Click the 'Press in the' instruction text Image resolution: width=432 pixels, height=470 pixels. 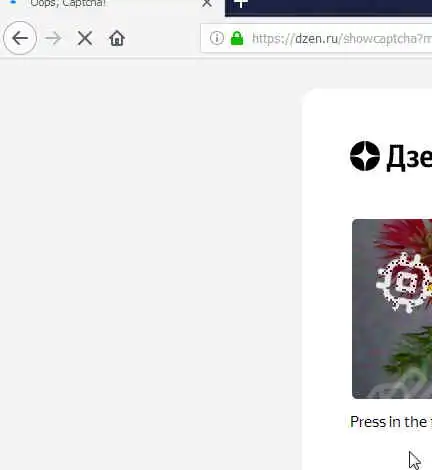[388, 422]
